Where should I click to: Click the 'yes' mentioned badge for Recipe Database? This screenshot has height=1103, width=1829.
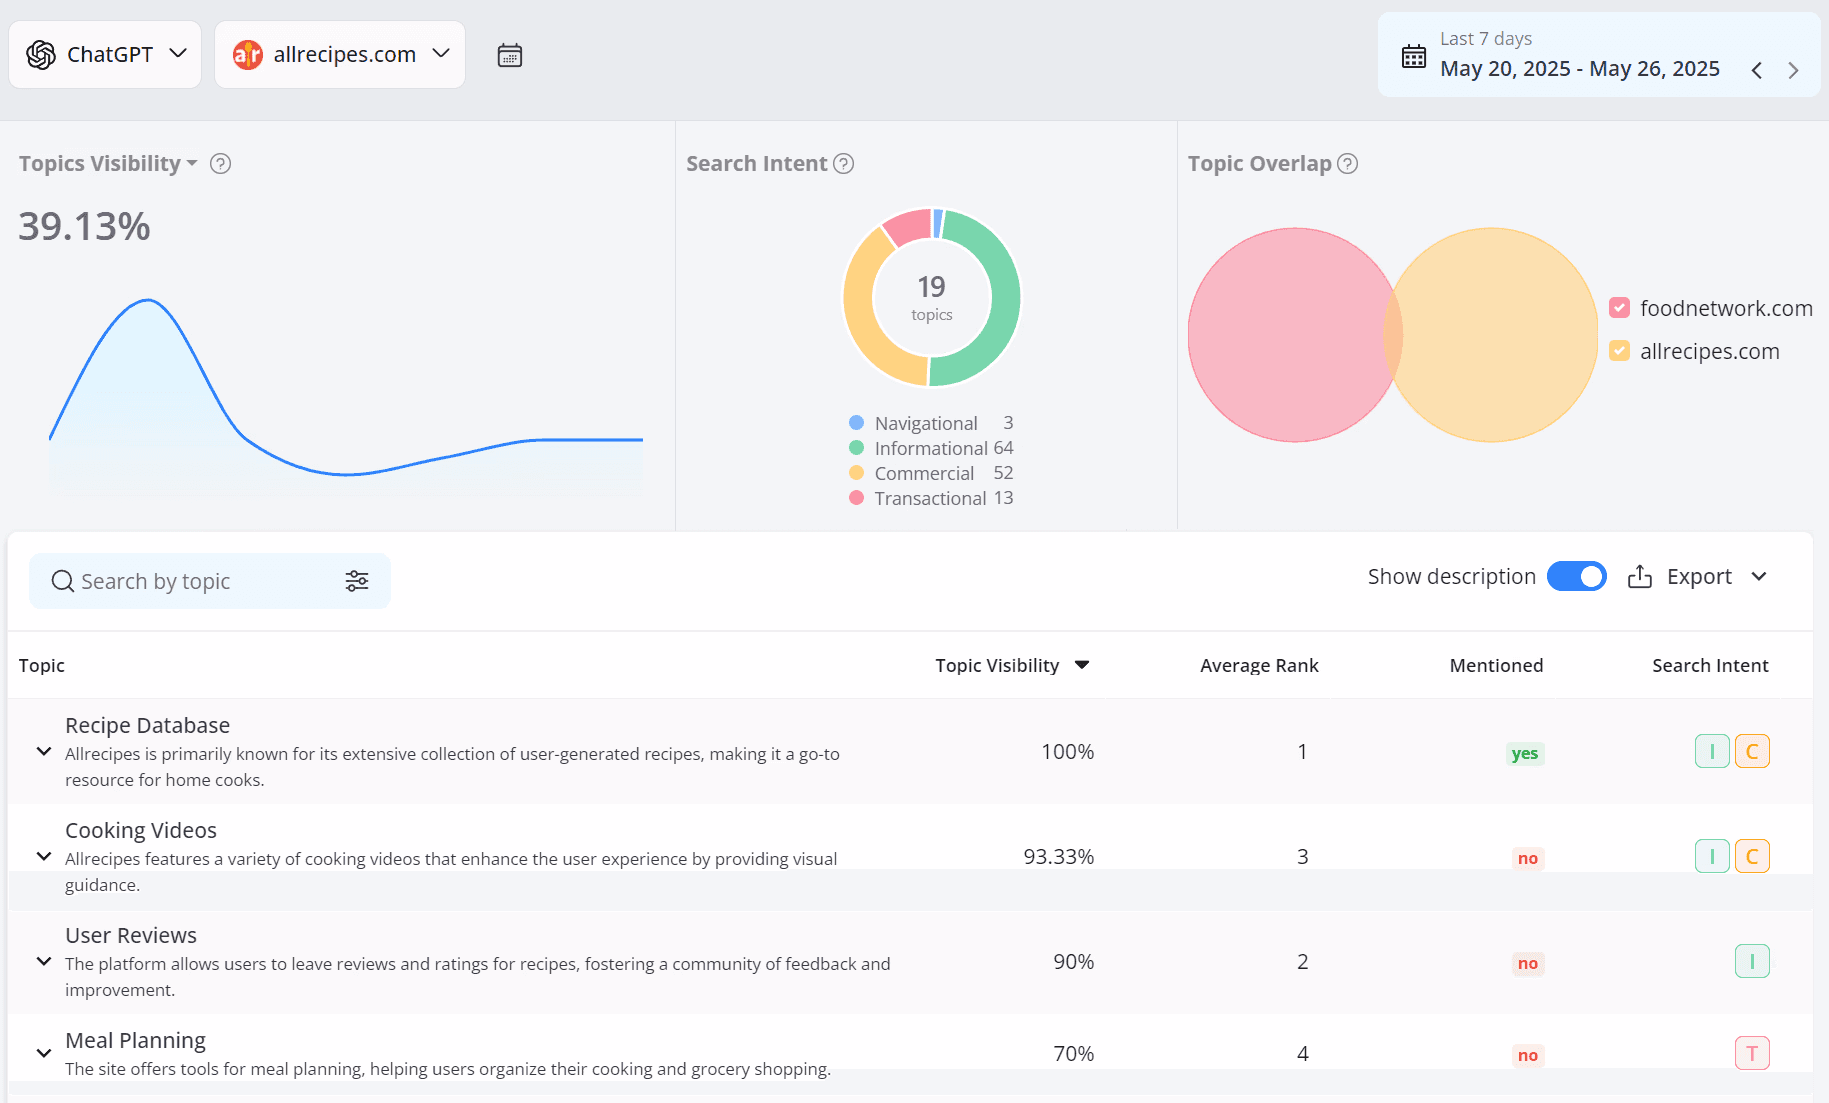[x=1525, y=753]
